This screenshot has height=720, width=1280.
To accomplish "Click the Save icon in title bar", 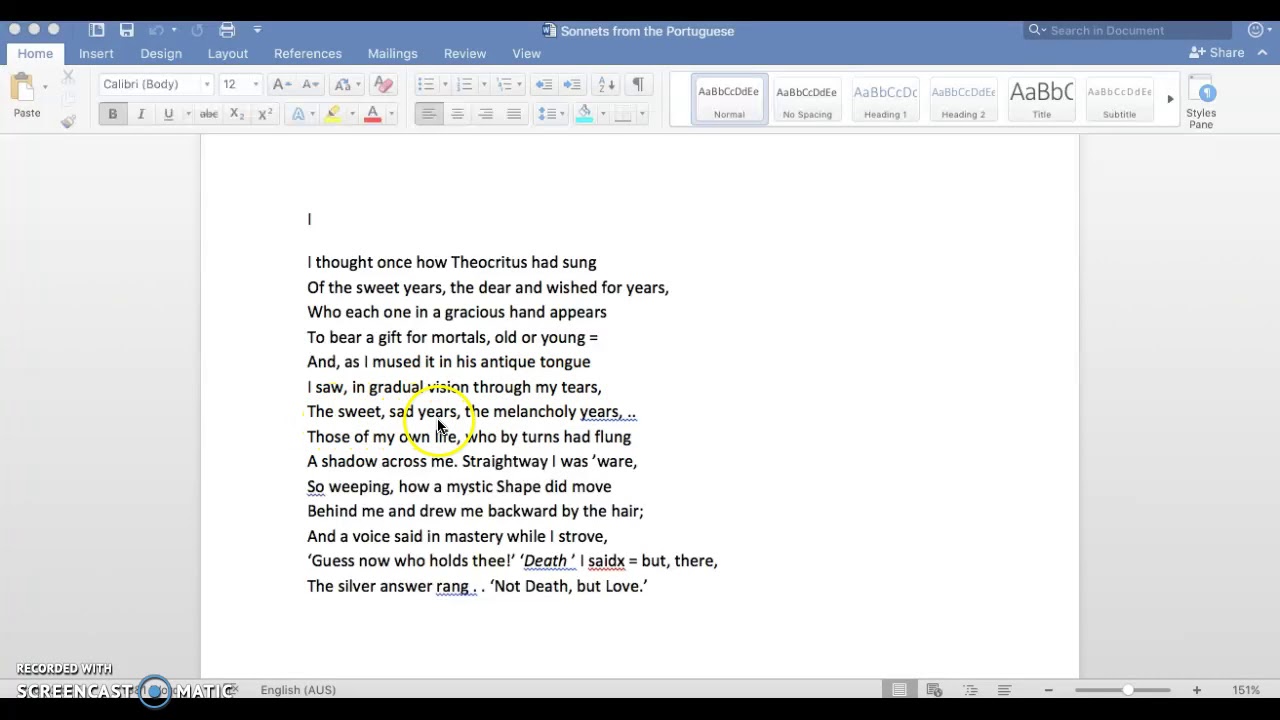I will click(126, 30).
